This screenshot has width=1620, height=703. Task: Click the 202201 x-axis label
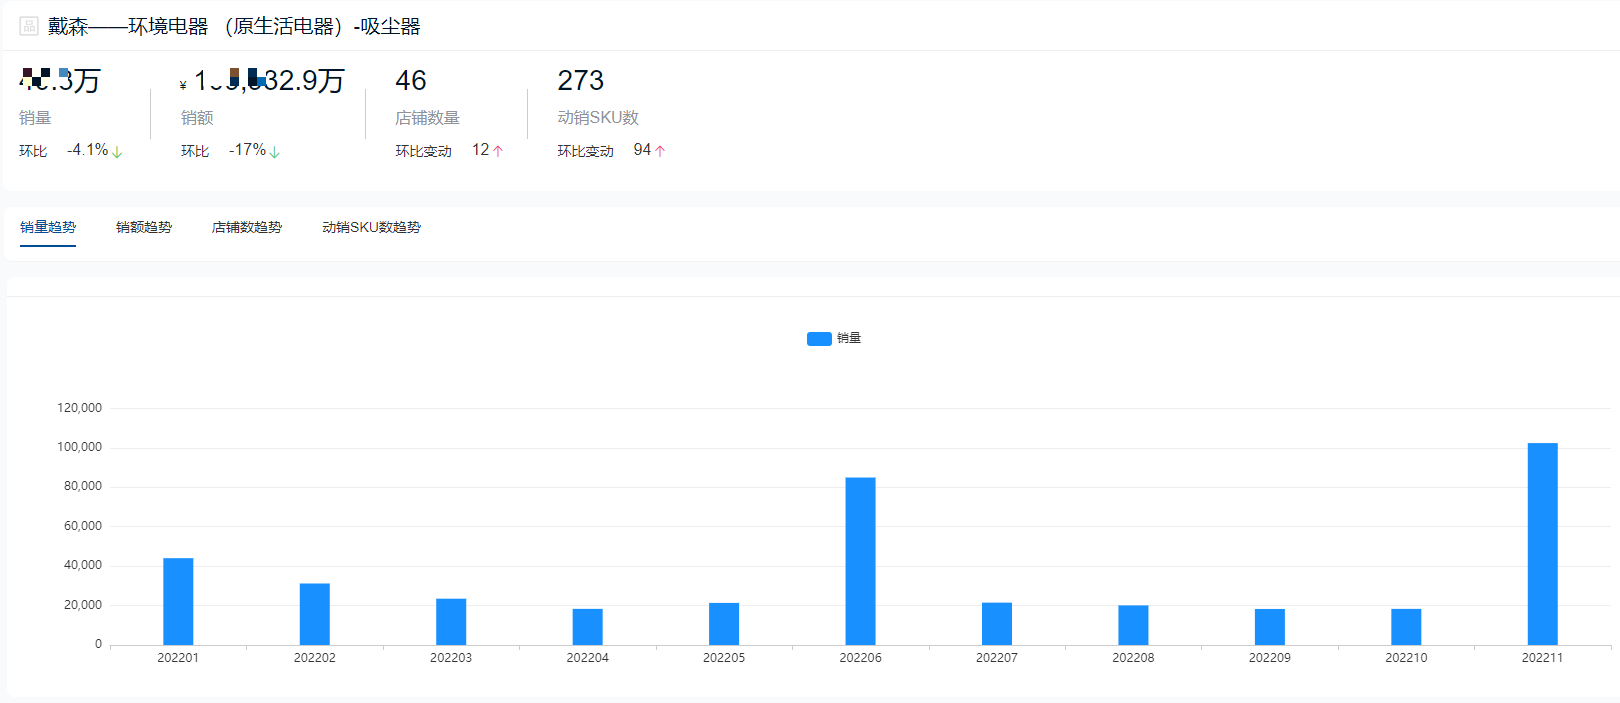click(x=178, y=658)
